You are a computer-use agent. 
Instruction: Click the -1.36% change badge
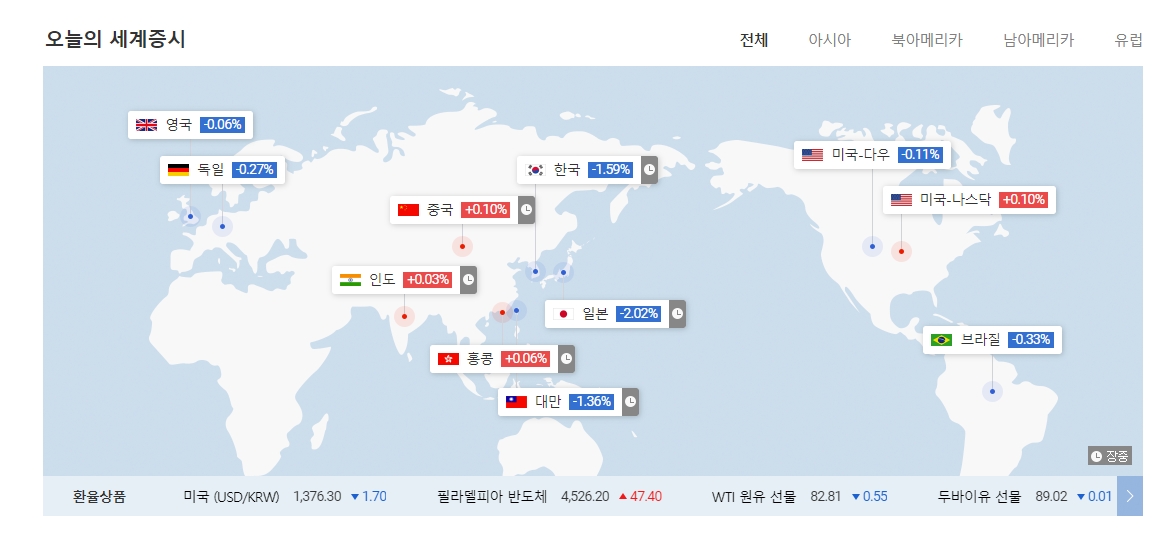tap(592, 402)
